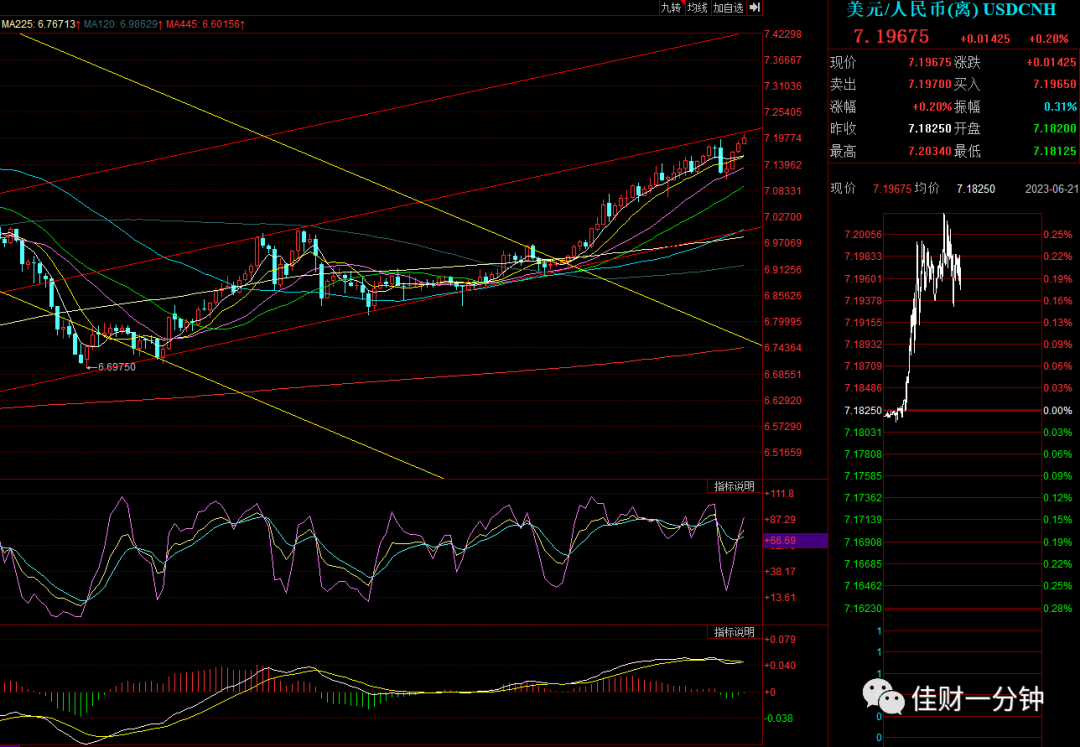Viewport: 1080px width, 747px height.
Task: Click the jump-to-latest arrow icon
Action: tap(754, 8)
